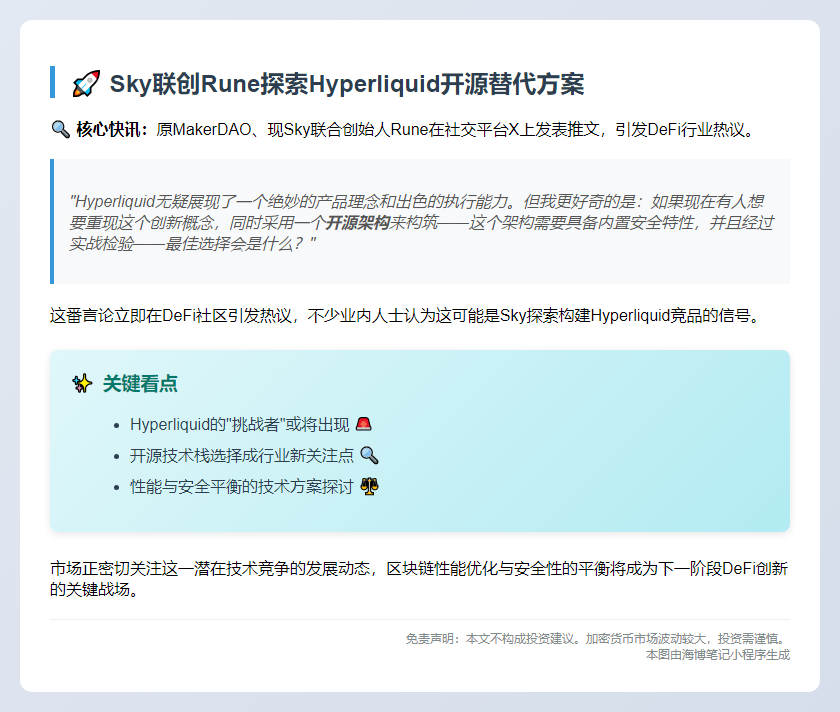Viewport: 840px width, 712px height.
Task: Click the bullet 性能与安全平衡的技术方案探讨
Action: pyautogui.click(x=242, y=486)
